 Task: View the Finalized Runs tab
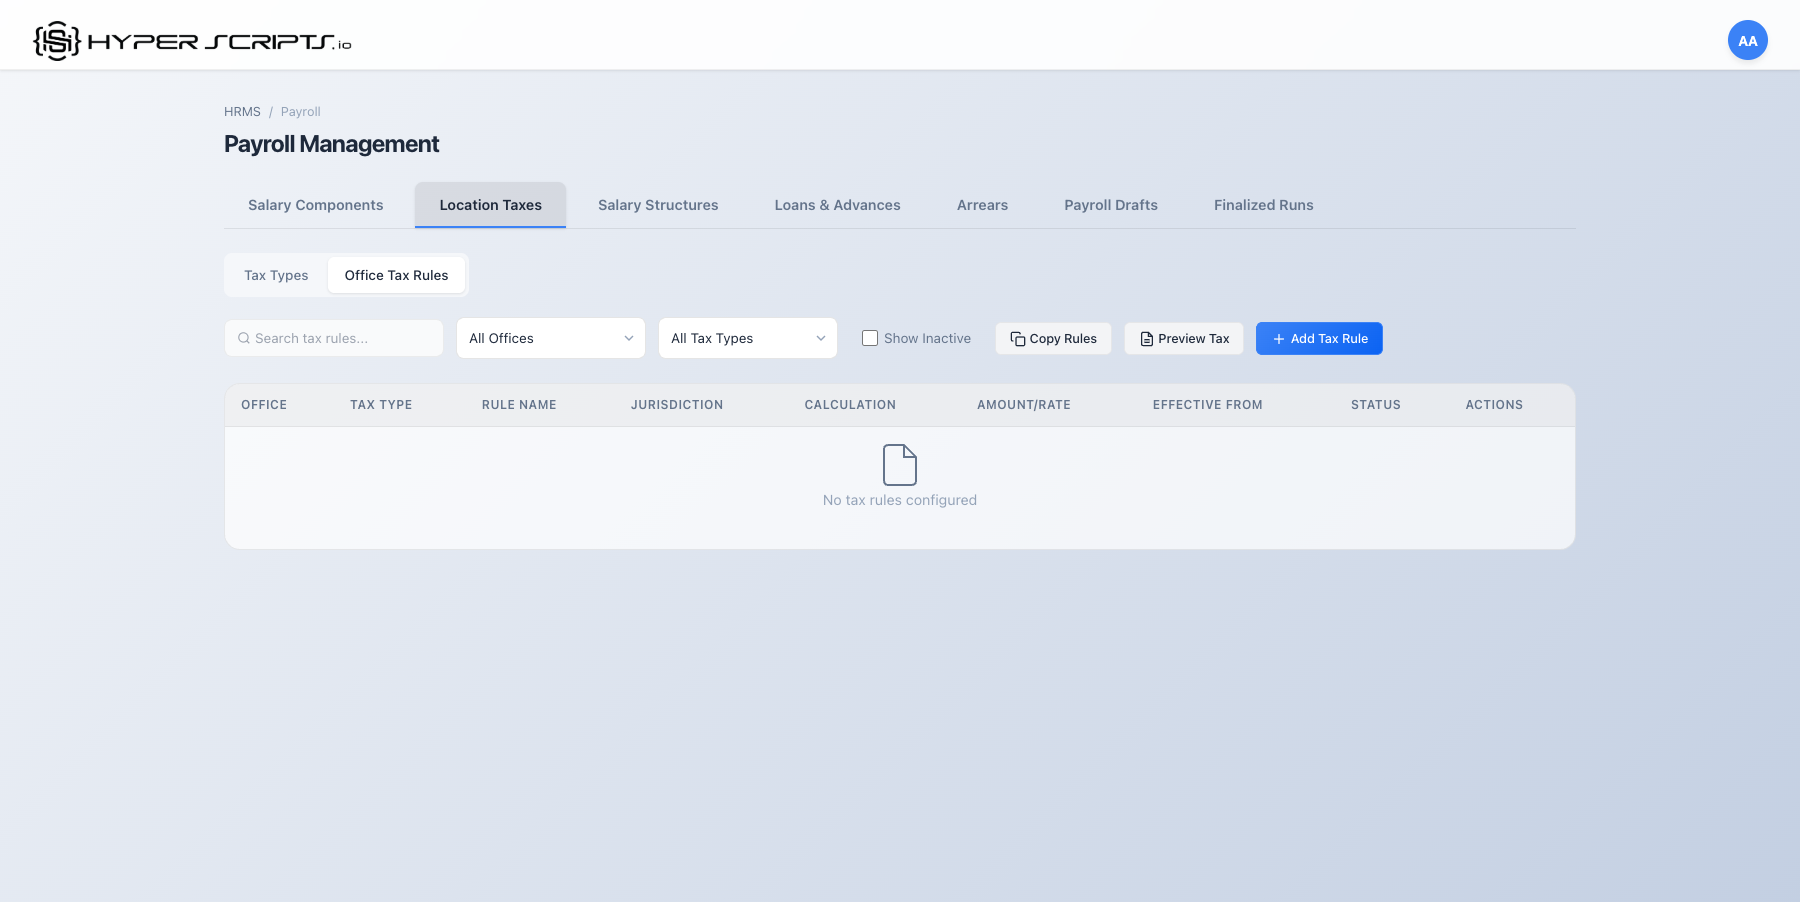1263,205
